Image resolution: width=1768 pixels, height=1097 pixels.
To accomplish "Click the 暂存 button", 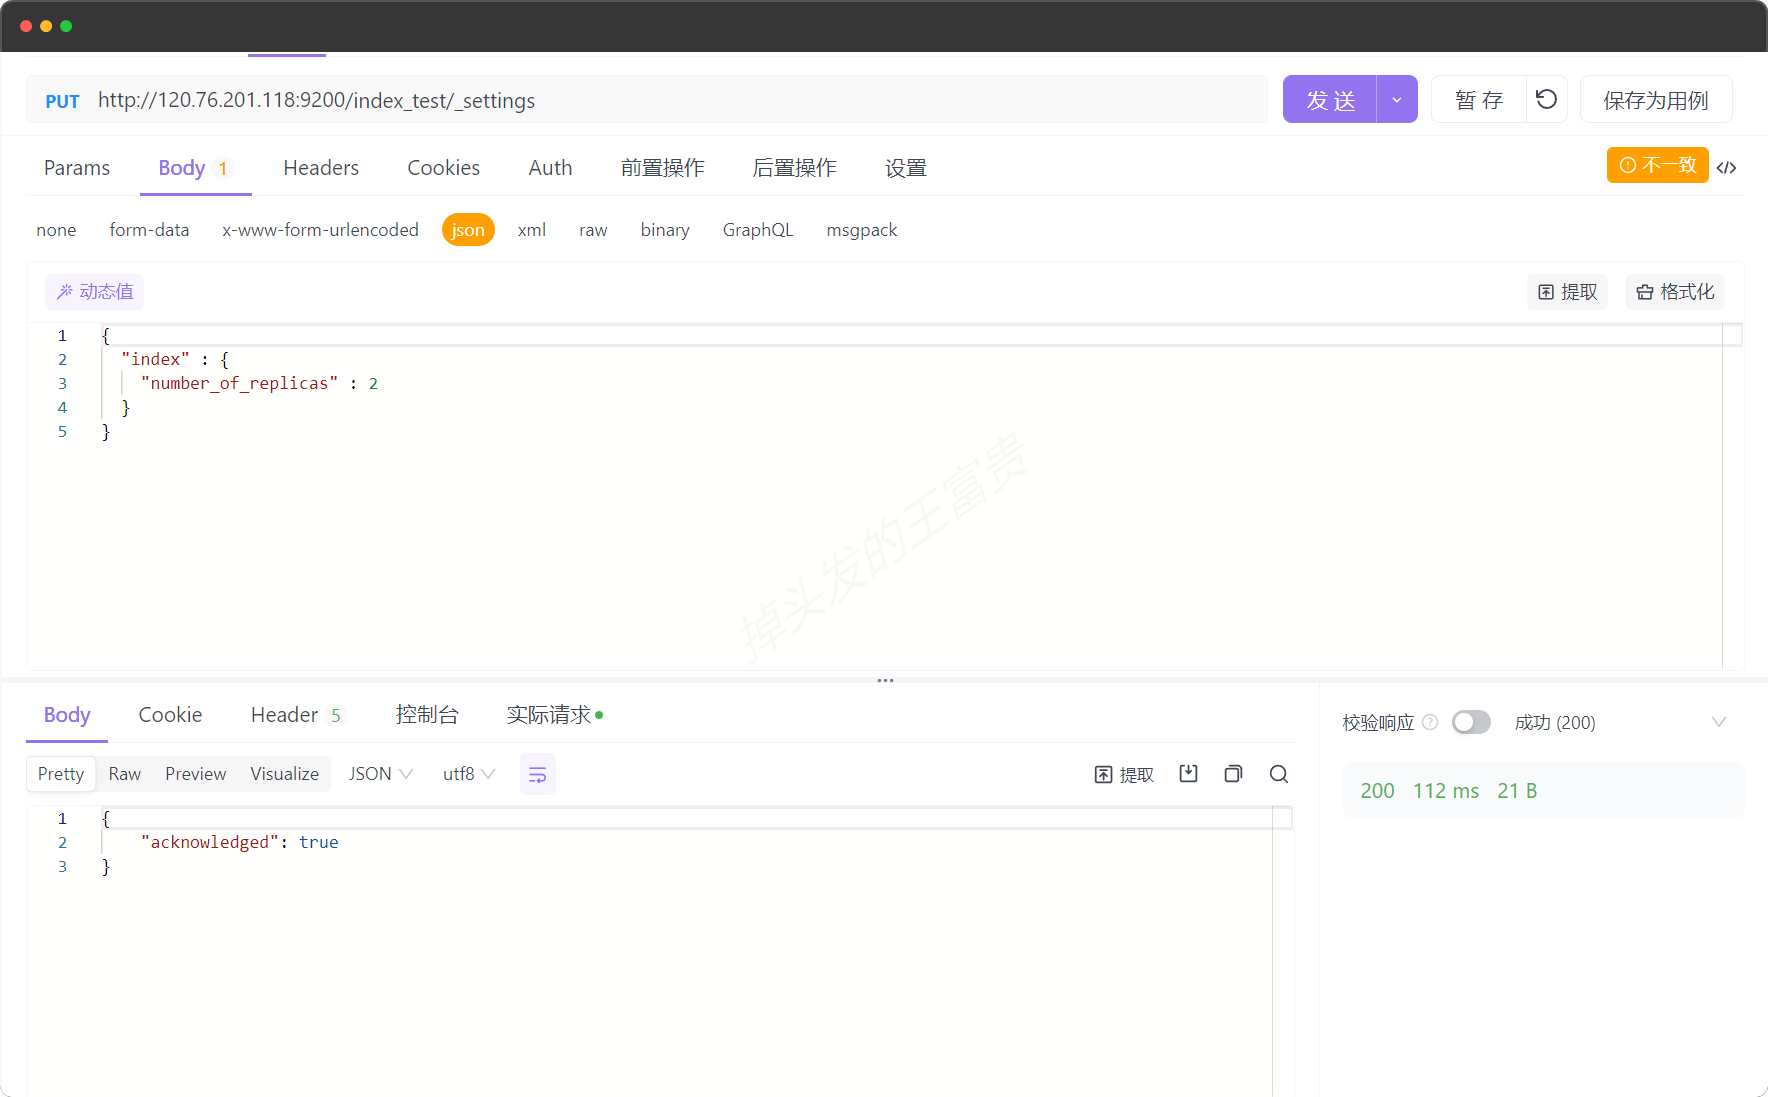I will point(1479,99).
